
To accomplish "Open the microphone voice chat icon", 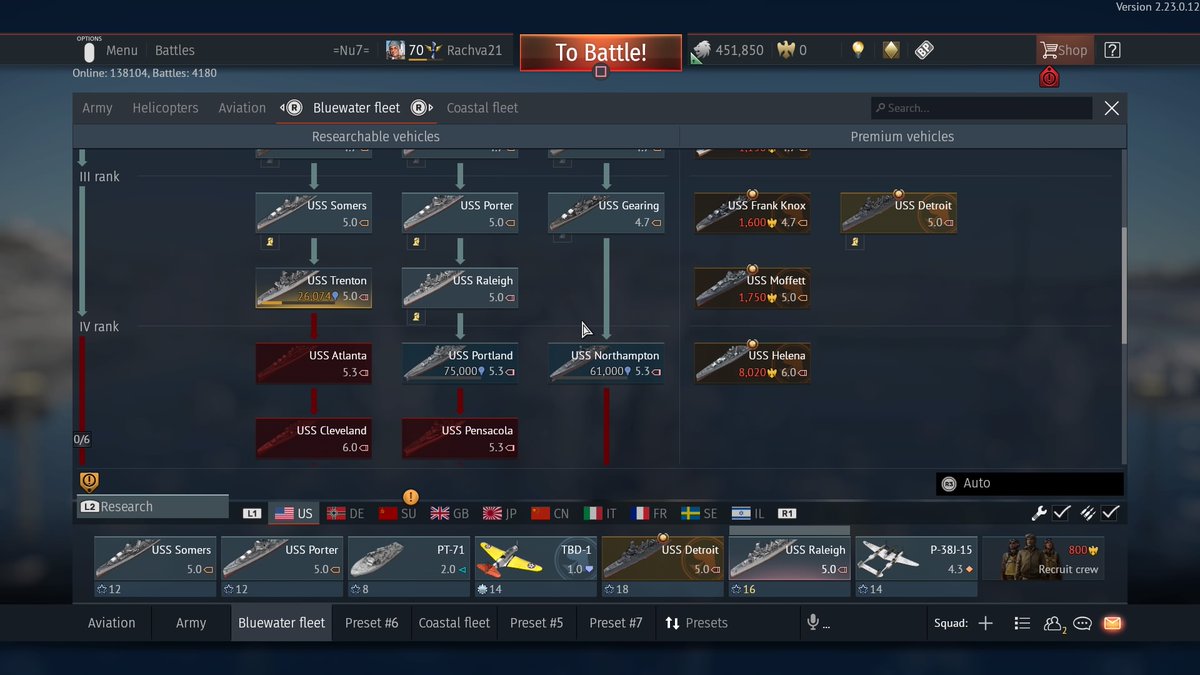I will (x=813, y=623).
